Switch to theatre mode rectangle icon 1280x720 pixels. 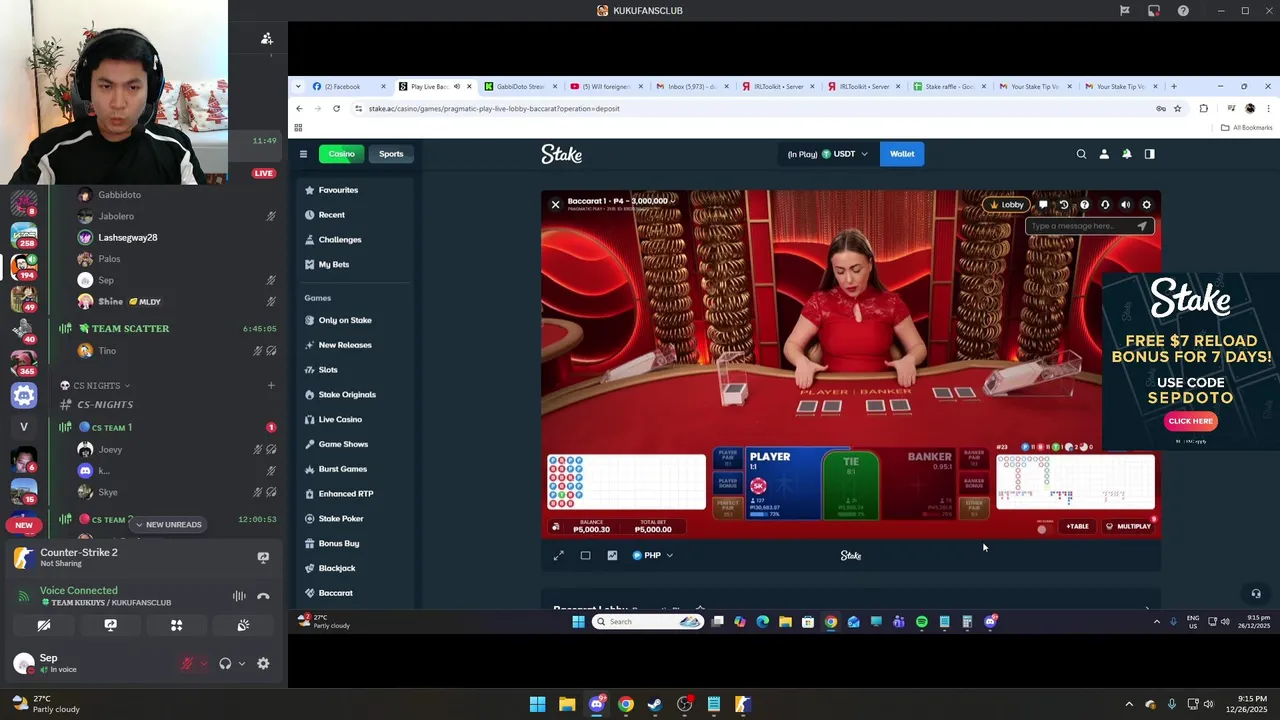click(586, 555)
